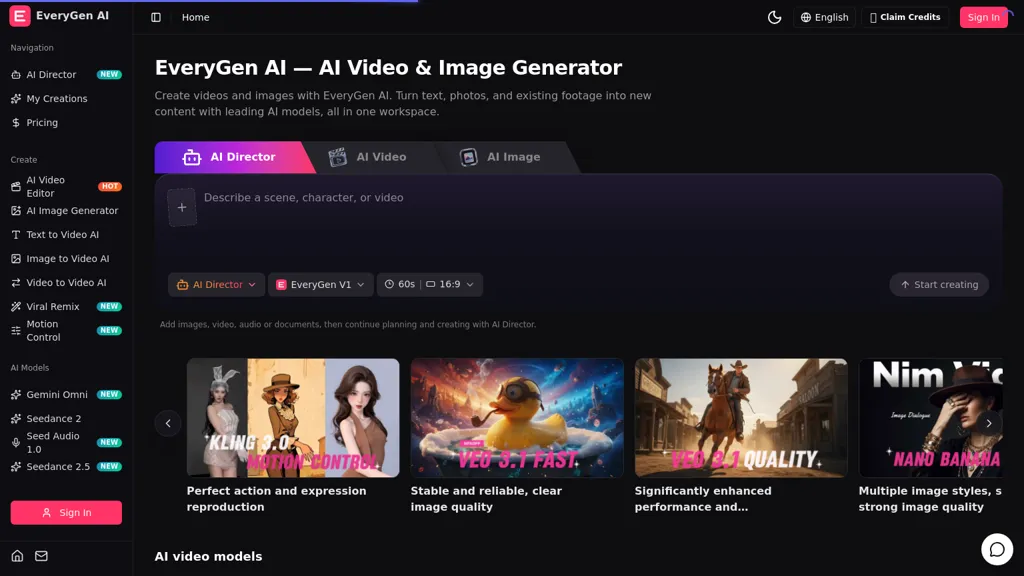Open the Nano Banana thumbnail
Image resolution: width=1024 pixels, height=576 pixels.
[x=931, y=418]
